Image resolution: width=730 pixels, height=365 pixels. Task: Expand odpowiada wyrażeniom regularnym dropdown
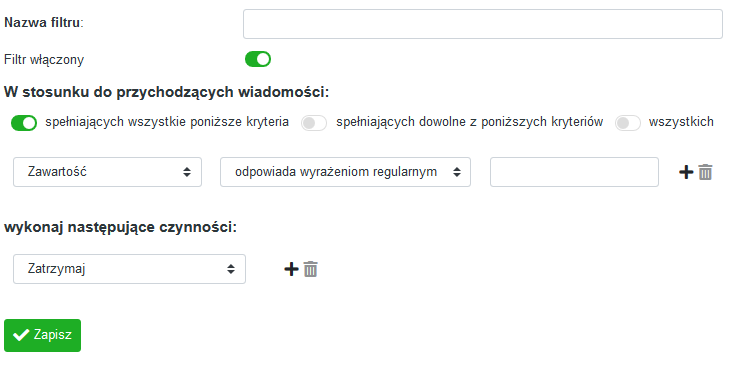(x=345, y=172)
